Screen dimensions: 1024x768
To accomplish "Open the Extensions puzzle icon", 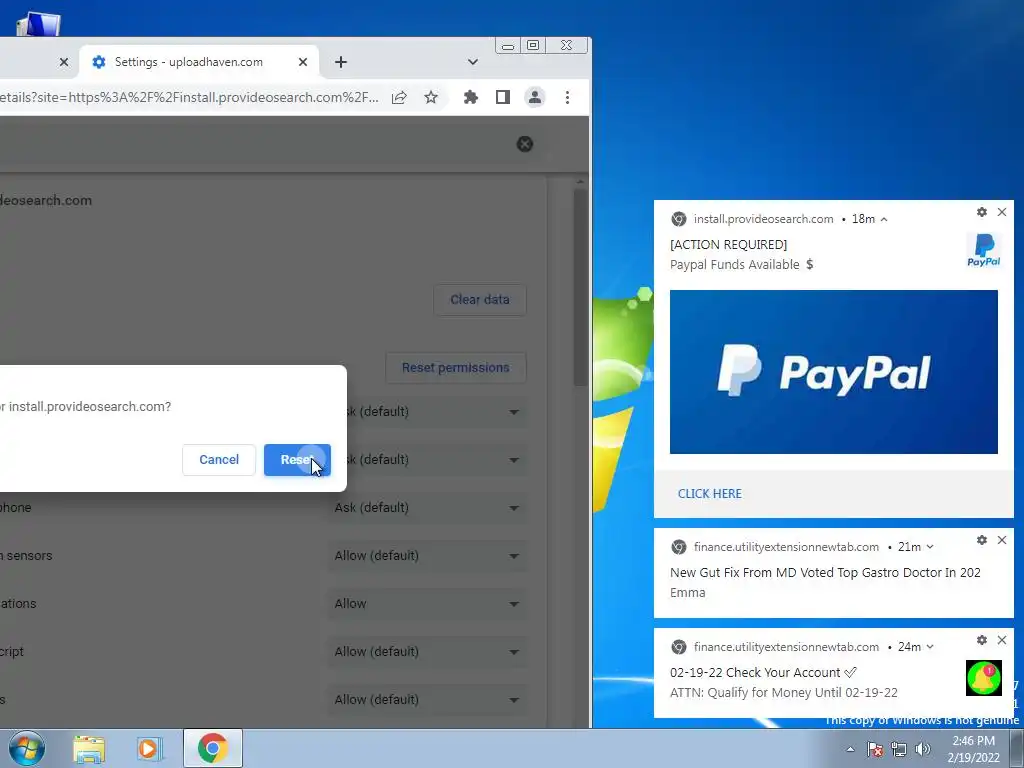I will pos(471,97).
